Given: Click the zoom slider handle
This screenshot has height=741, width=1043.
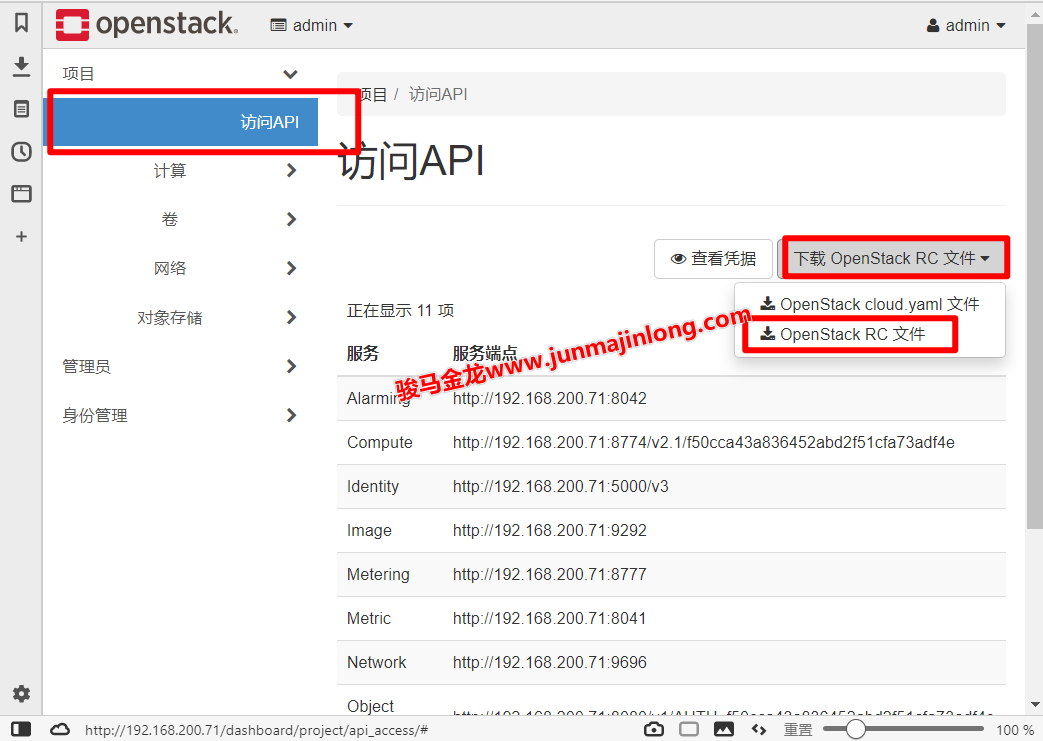Looking at the screenshot, I should 856,730.
